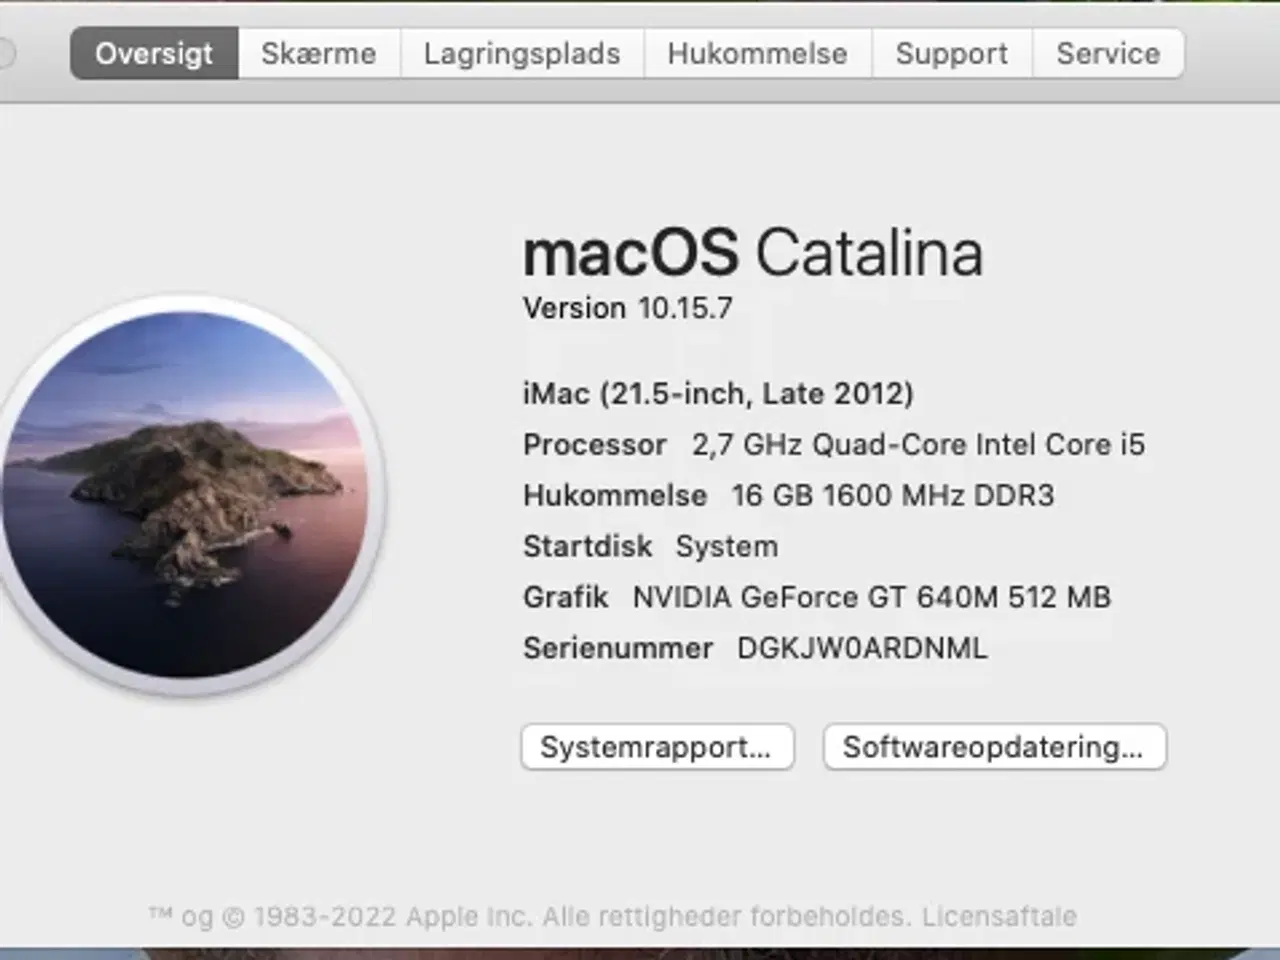Click 2,7 GHz Quad-Core Intel Core i5
The image size is (1280, 960).
918,444
